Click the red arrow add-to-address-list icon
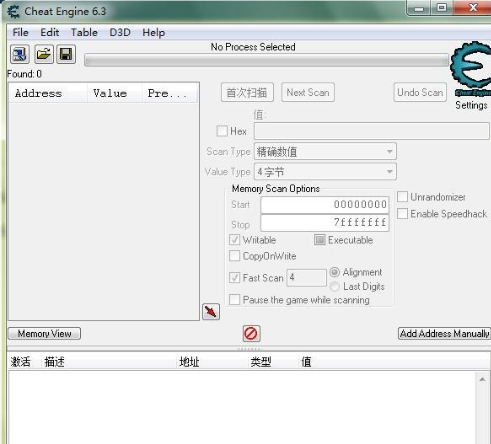 tap(211, 312)
